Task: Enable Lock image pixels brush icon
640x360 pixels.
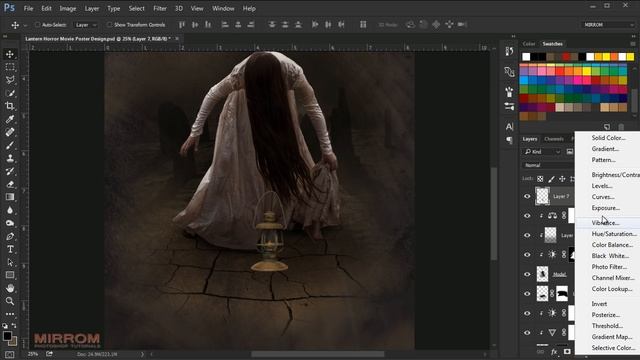Action: (551, 179)
